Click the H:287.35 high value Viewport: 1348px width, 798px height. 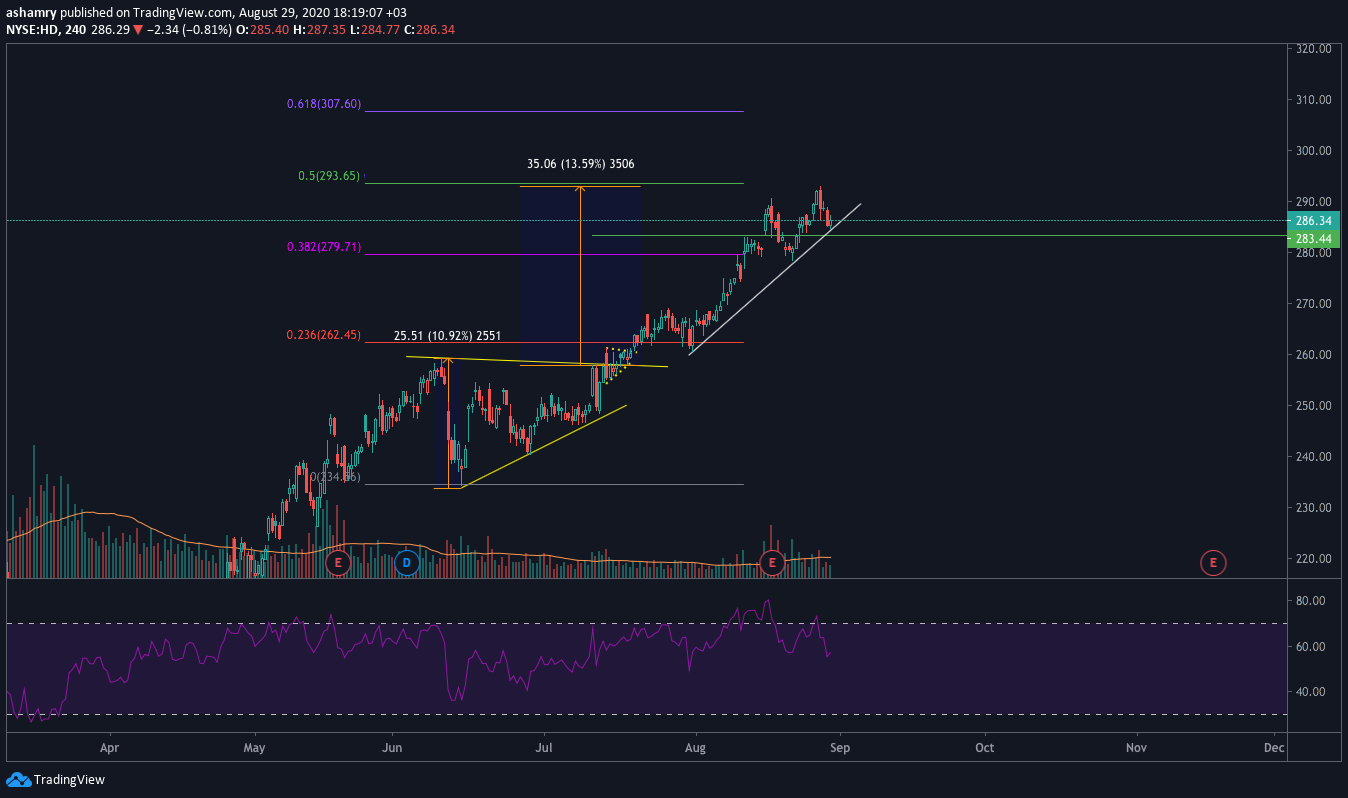321,29
